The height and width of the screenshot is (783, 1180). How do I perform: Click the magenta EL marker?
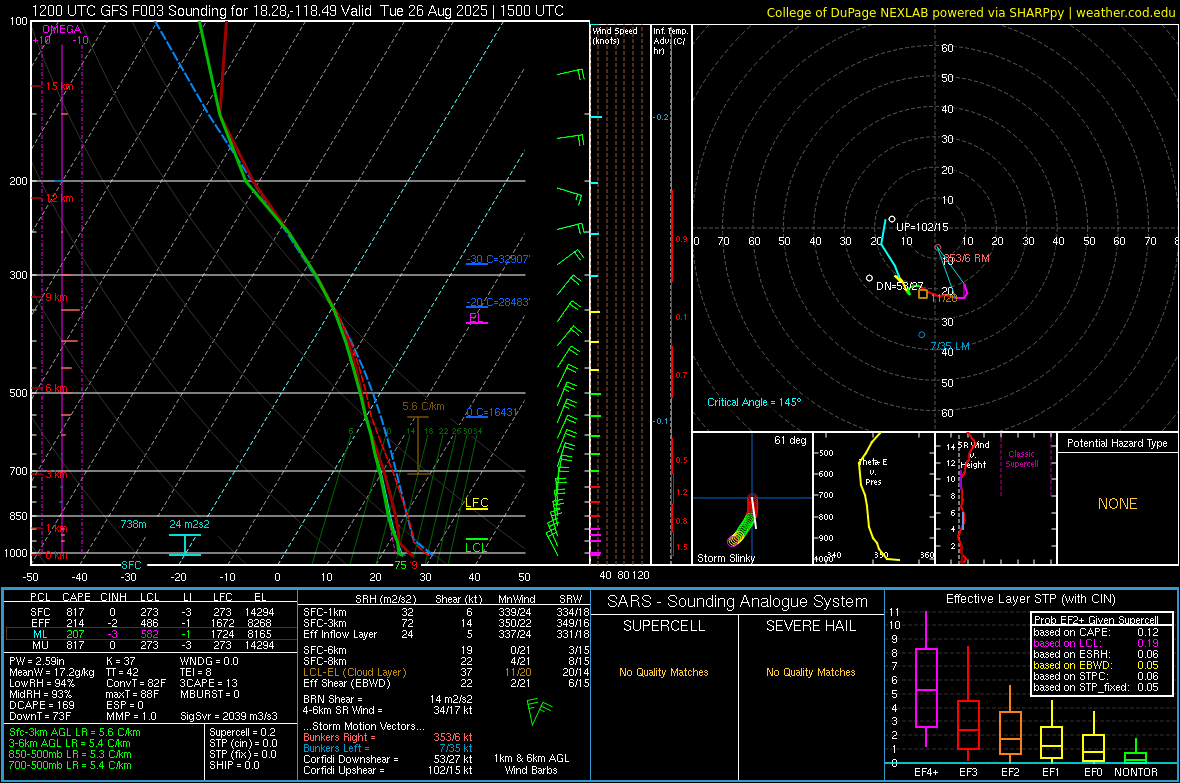476,318
